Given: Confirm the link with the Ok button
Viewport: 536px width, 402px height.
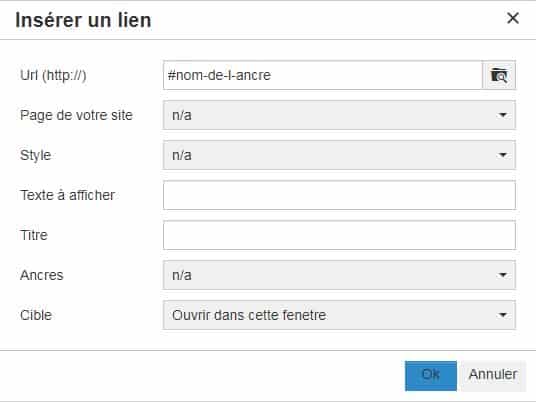Looking at the screenshot, I should click(431, 376).
